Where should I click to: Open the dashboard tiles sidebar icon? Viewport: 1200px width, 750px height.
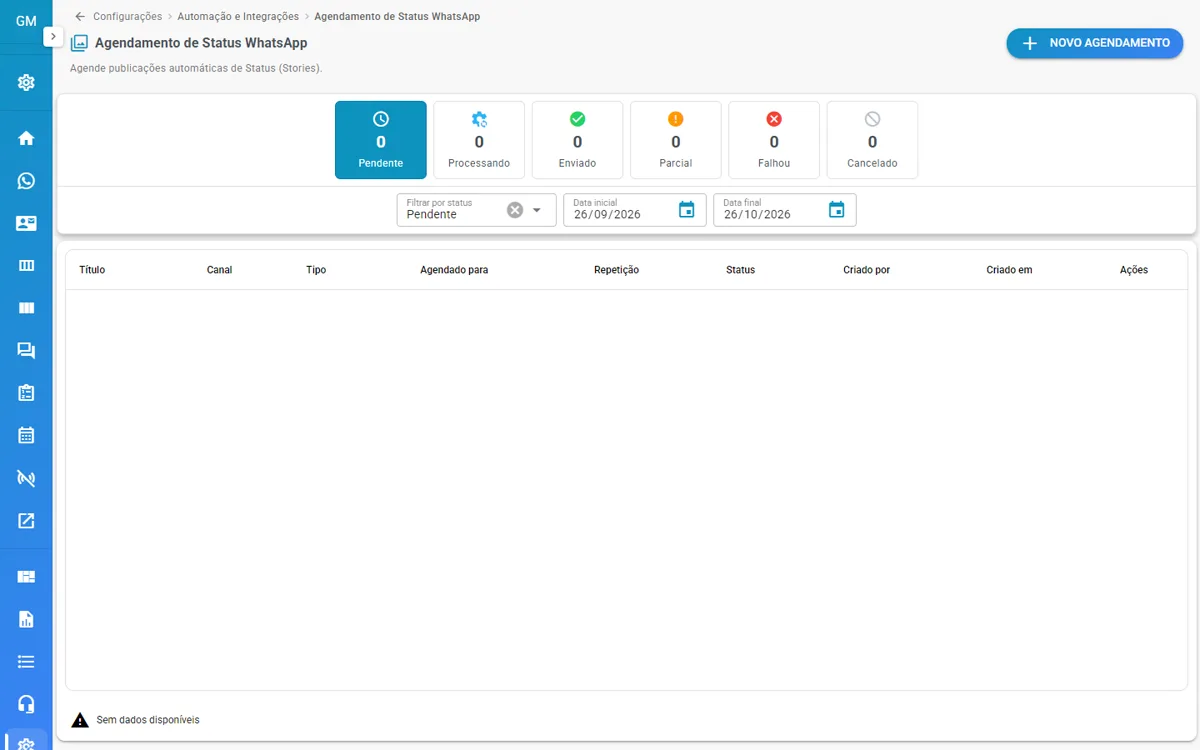pos(26,576)
